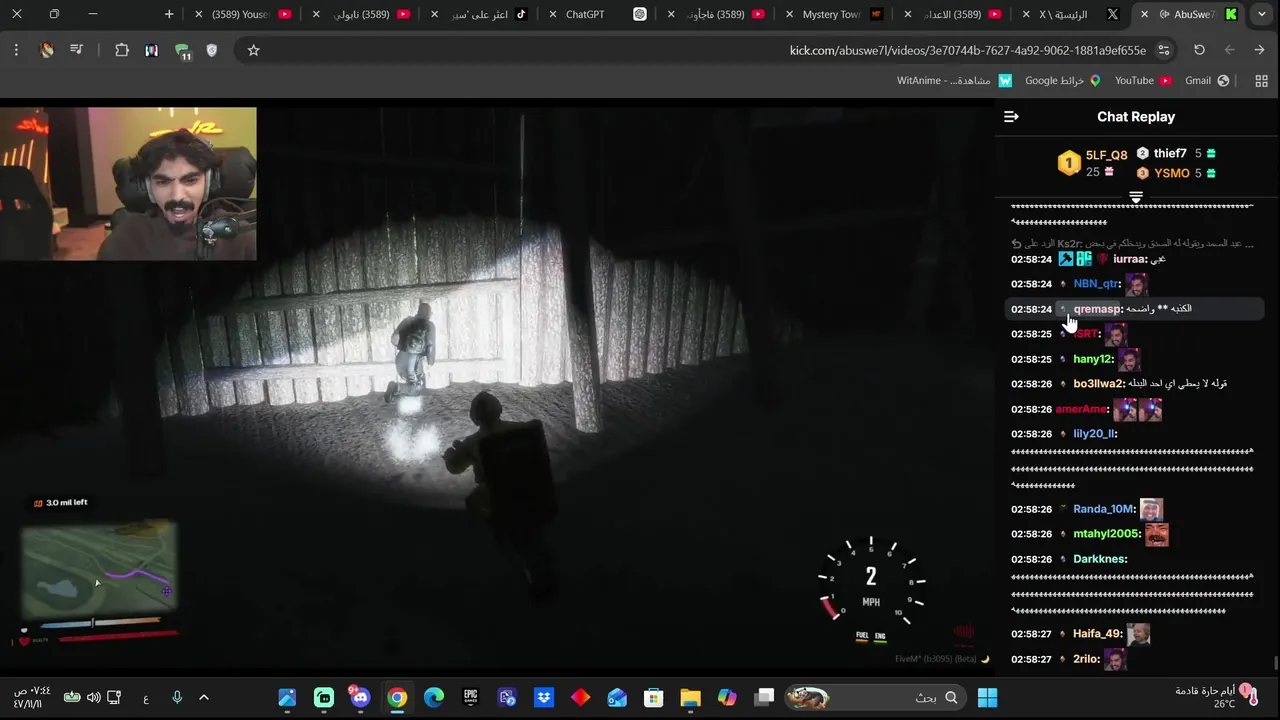Open the media controls icon in toolbar
This screenshot has width=1280, height=720.
pos(76,50)
